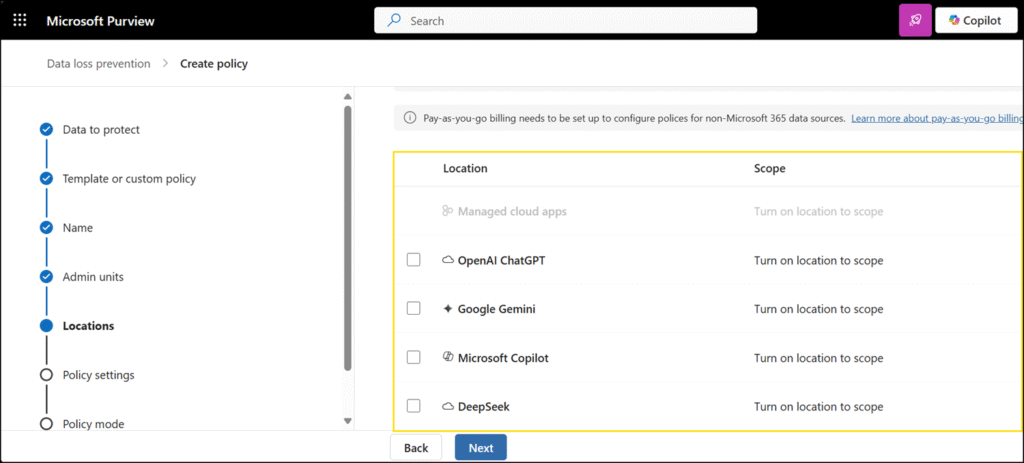Click the DeepSeek cloud icon
Screen dimensions: 1024x463
(x=447, y=406)
